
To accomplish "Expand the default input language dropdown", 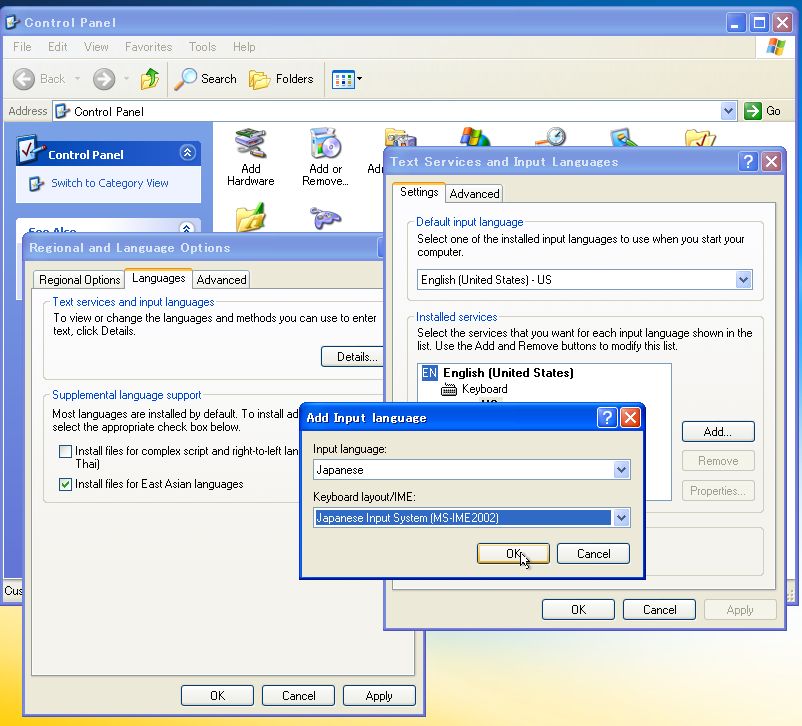I will tap(743, 280).
